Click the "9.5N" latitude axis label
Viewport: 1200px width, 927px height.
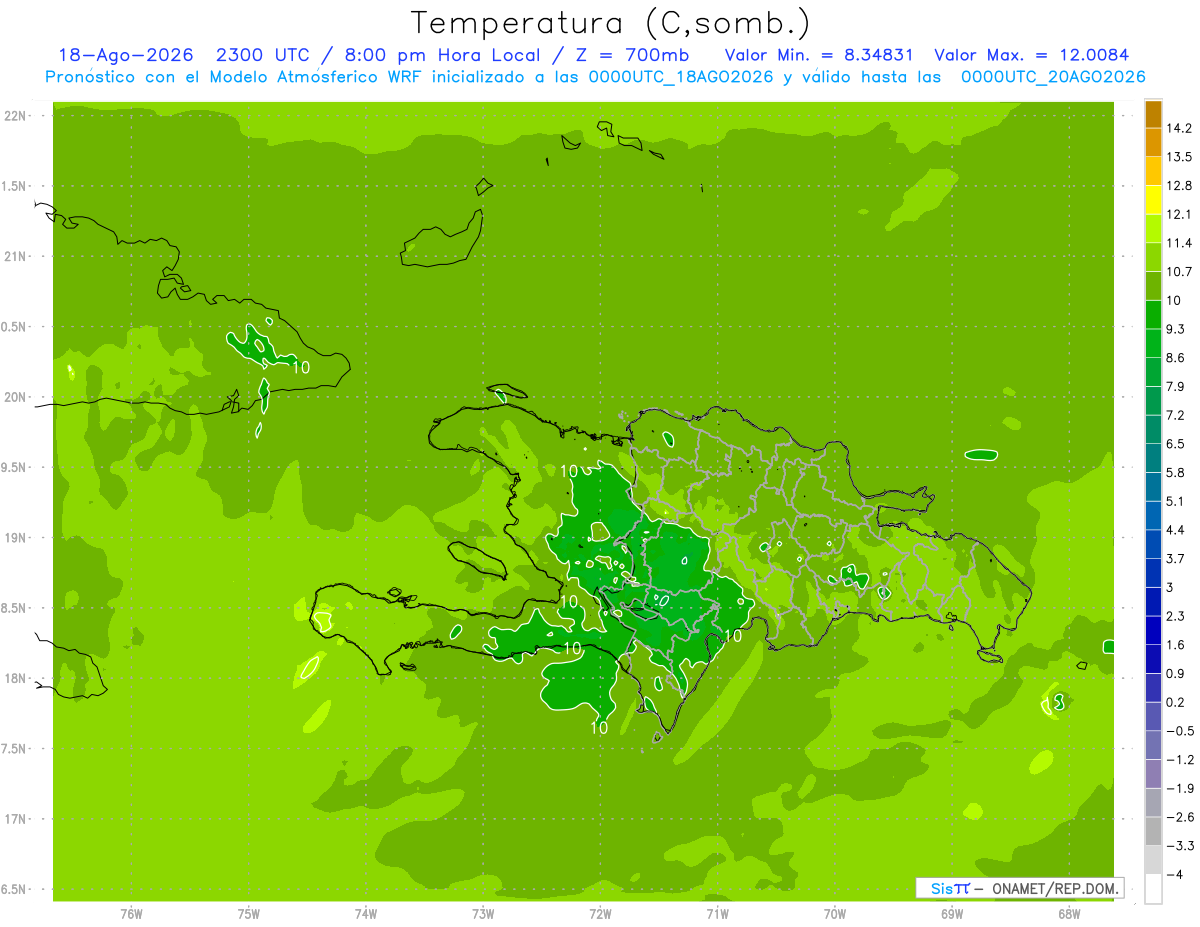[x=14, y=468]
